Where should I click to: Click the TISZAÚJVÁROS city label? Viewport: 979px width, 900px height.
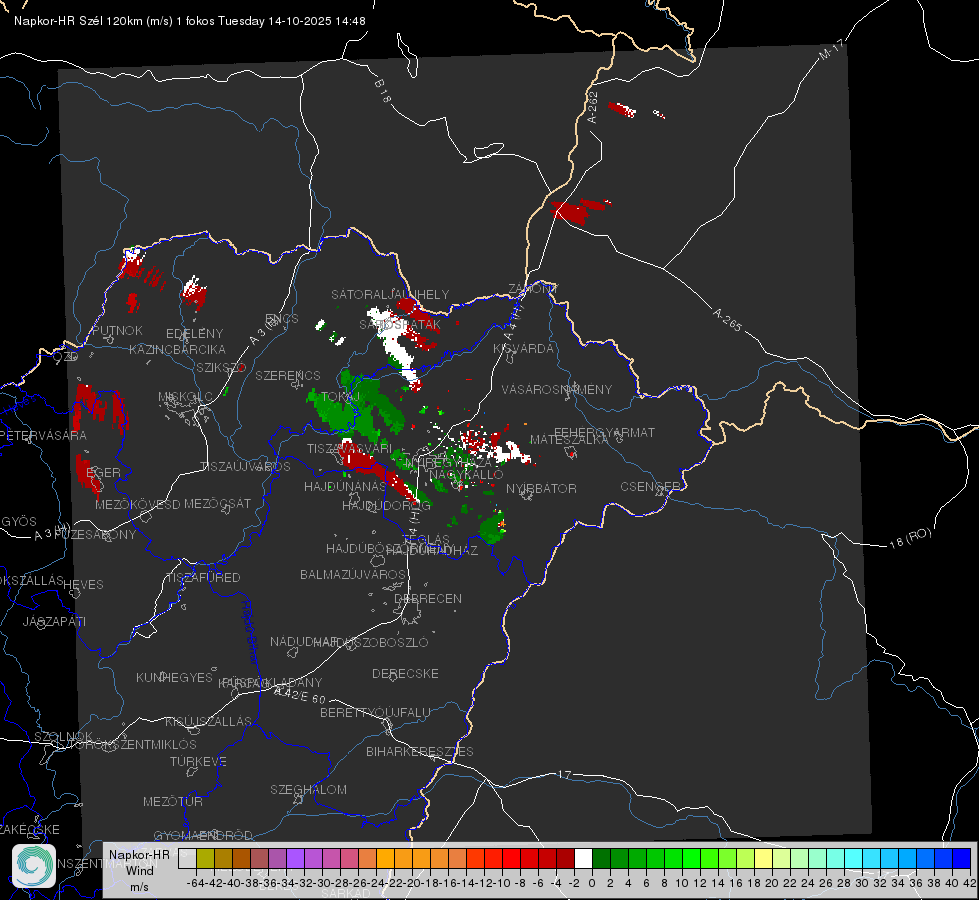[x=245, y=467]
